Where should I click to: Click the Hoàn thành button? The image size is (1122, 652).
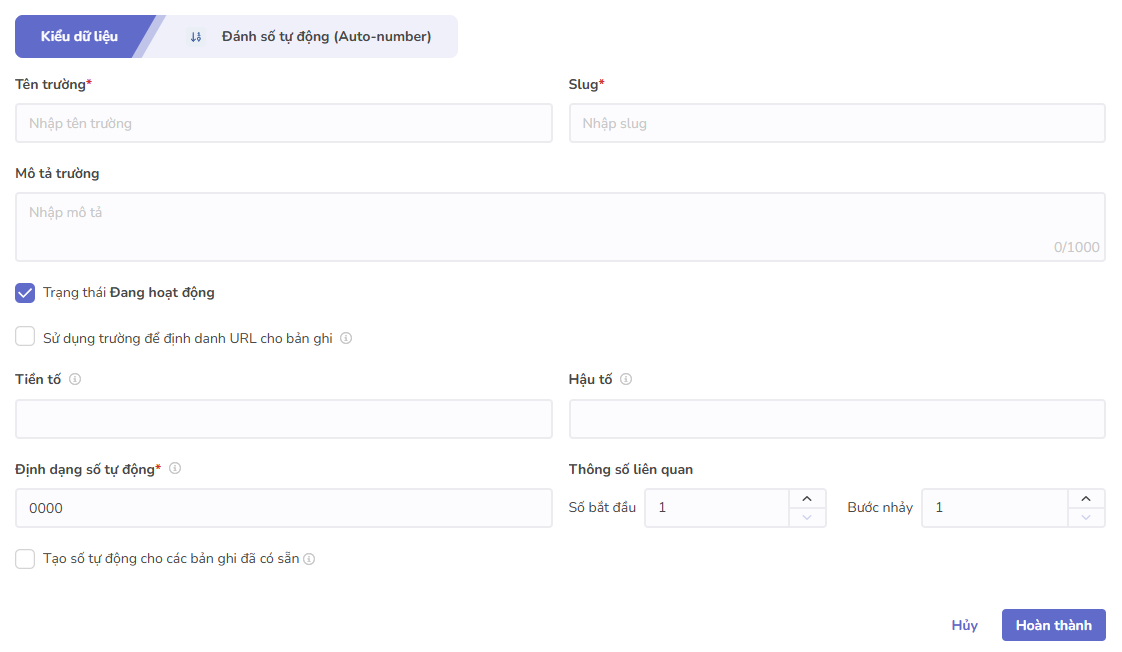point(1053,625)
